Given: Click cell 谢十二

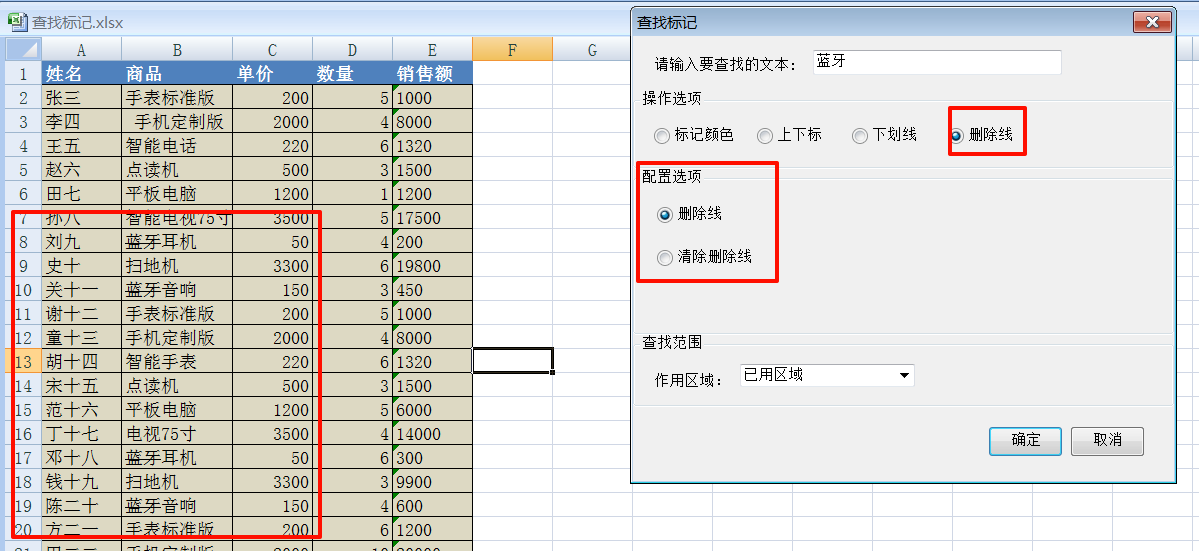Looking at the screenshot, I should [81, 313].
